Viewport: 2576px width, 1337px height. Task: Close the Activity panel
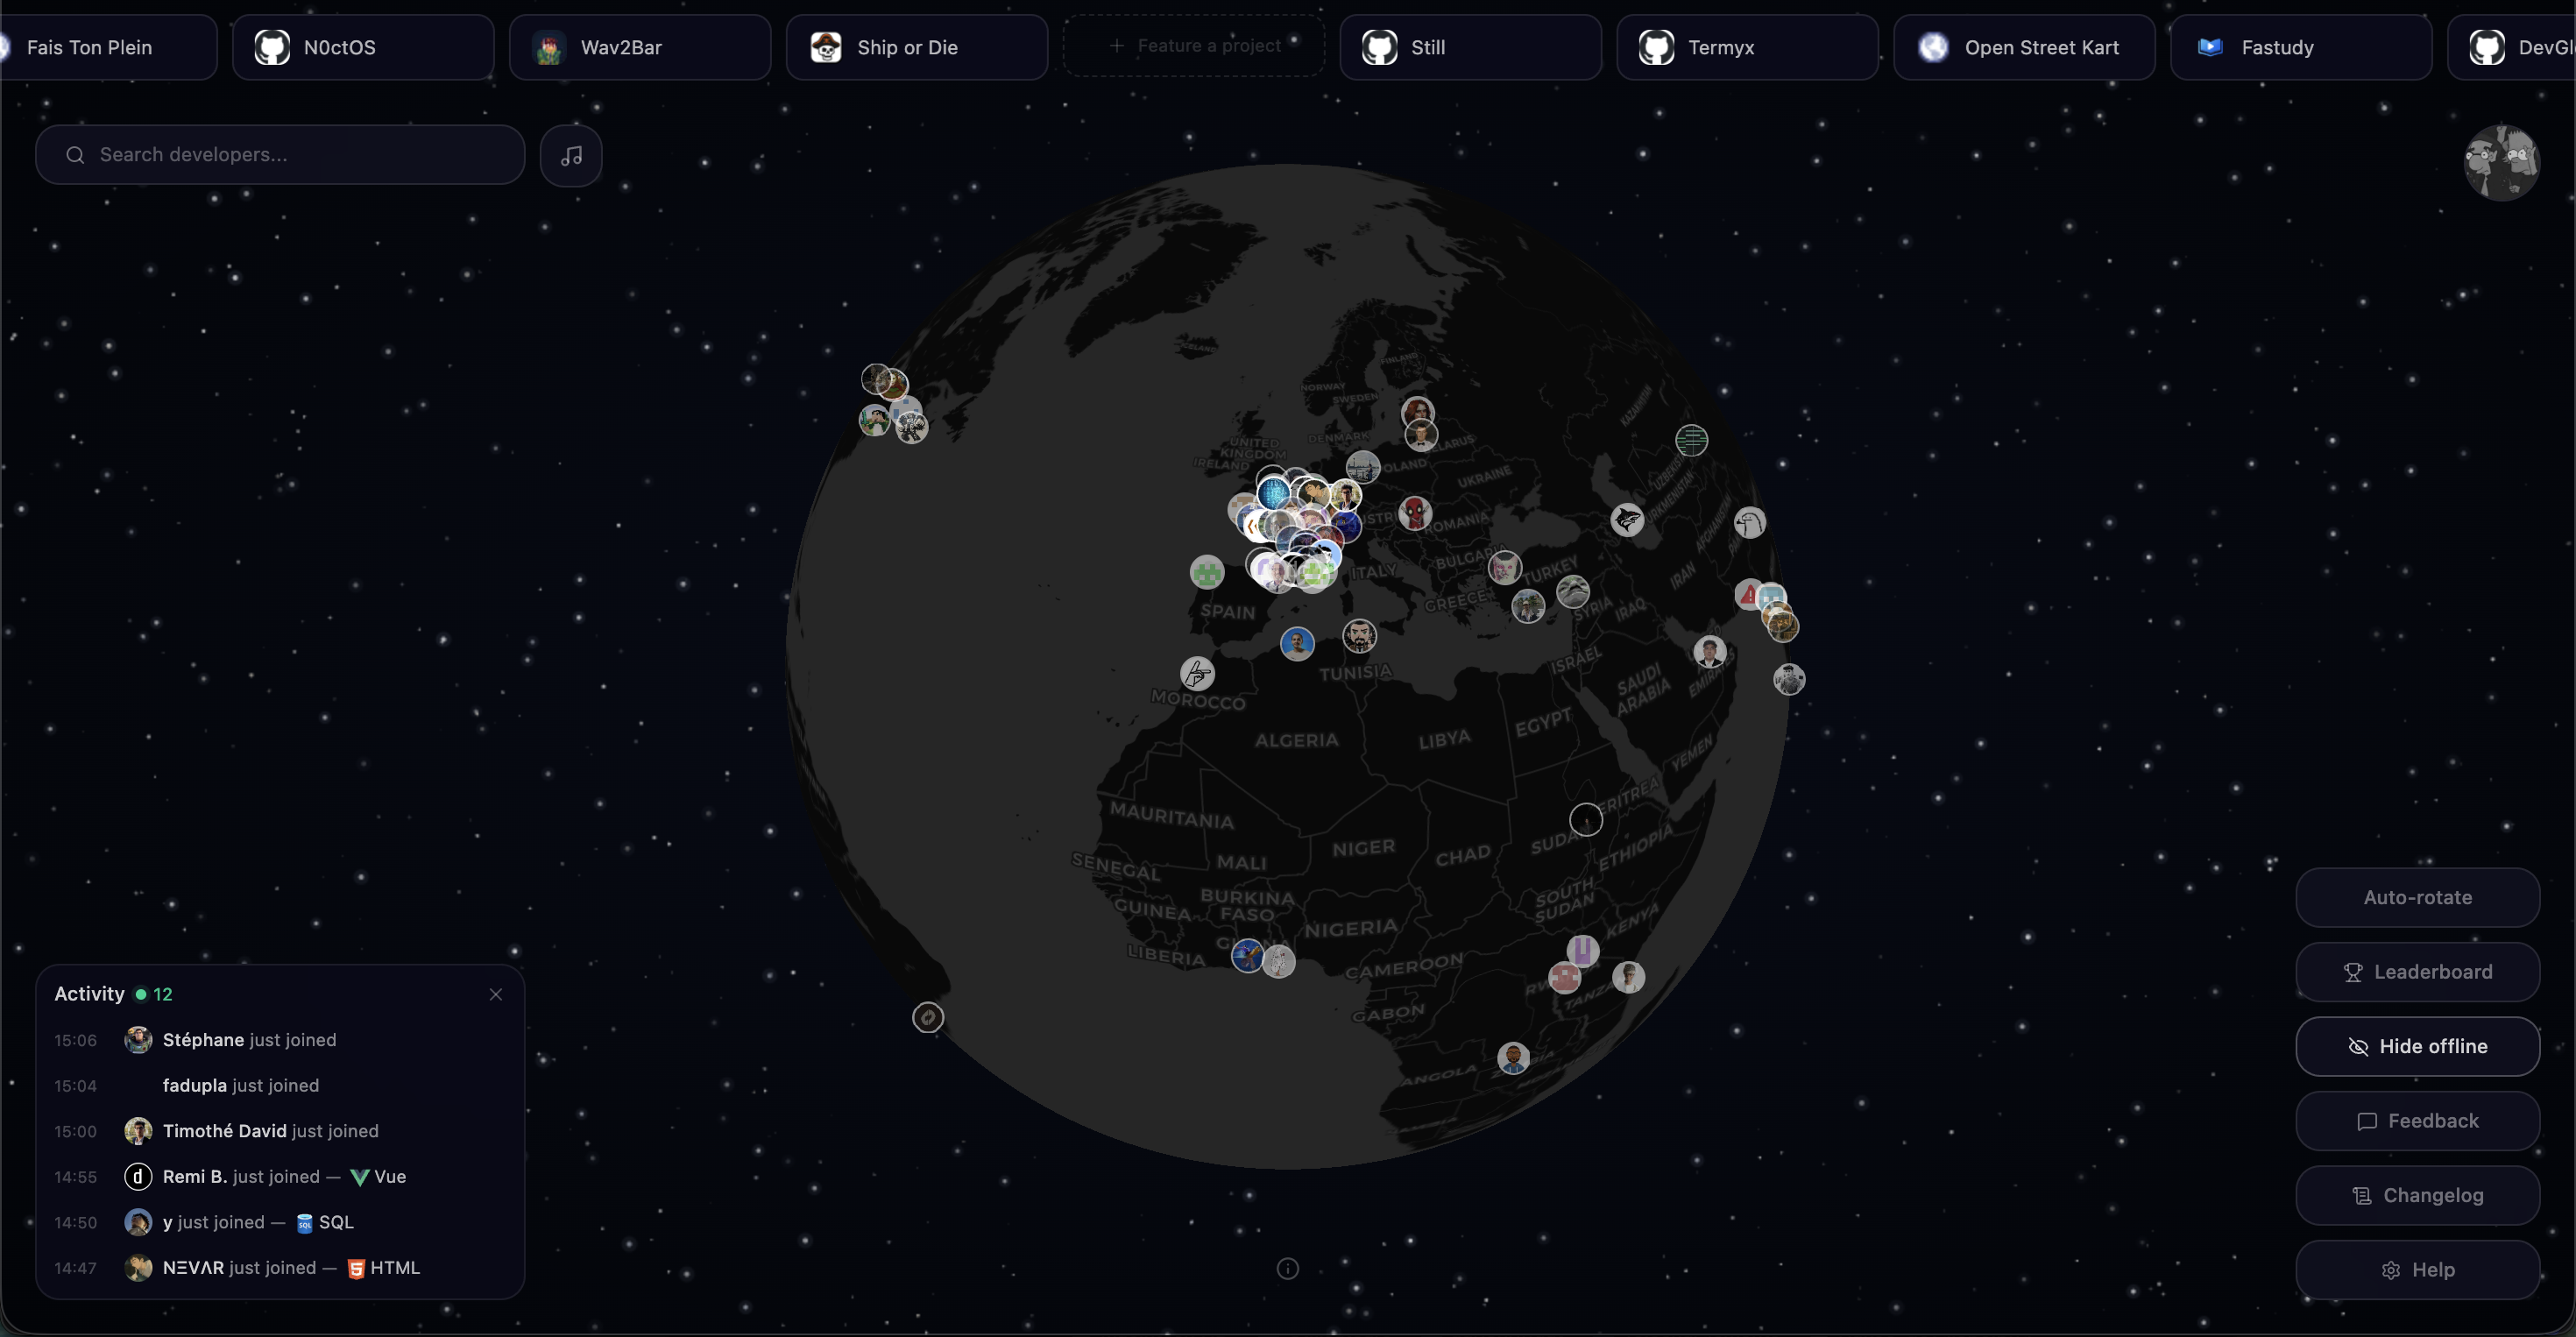[x=496, y=995]
